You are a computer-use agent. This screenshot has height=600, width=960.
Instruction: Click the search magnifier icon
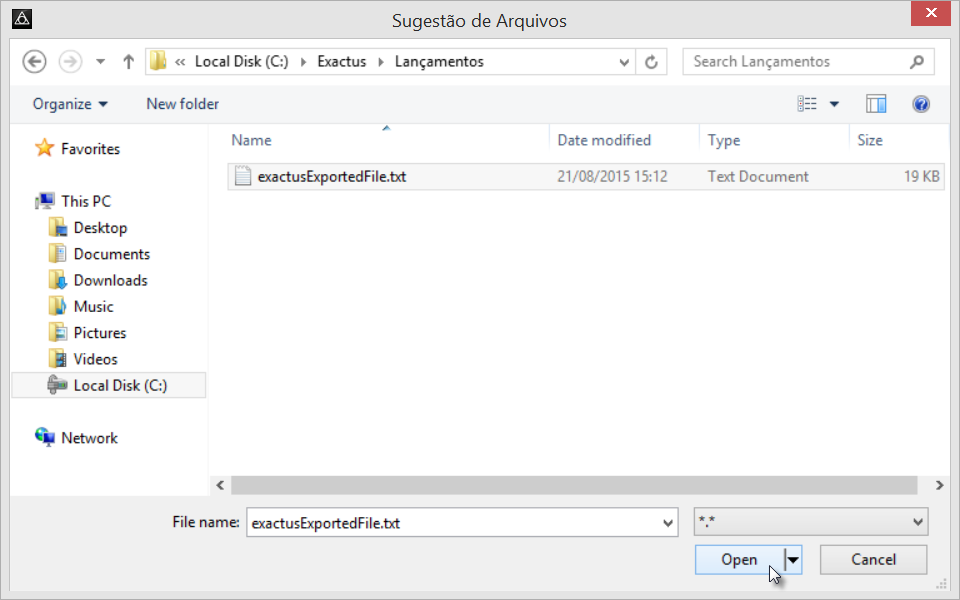pyautogui.click(x=917, y=62)
